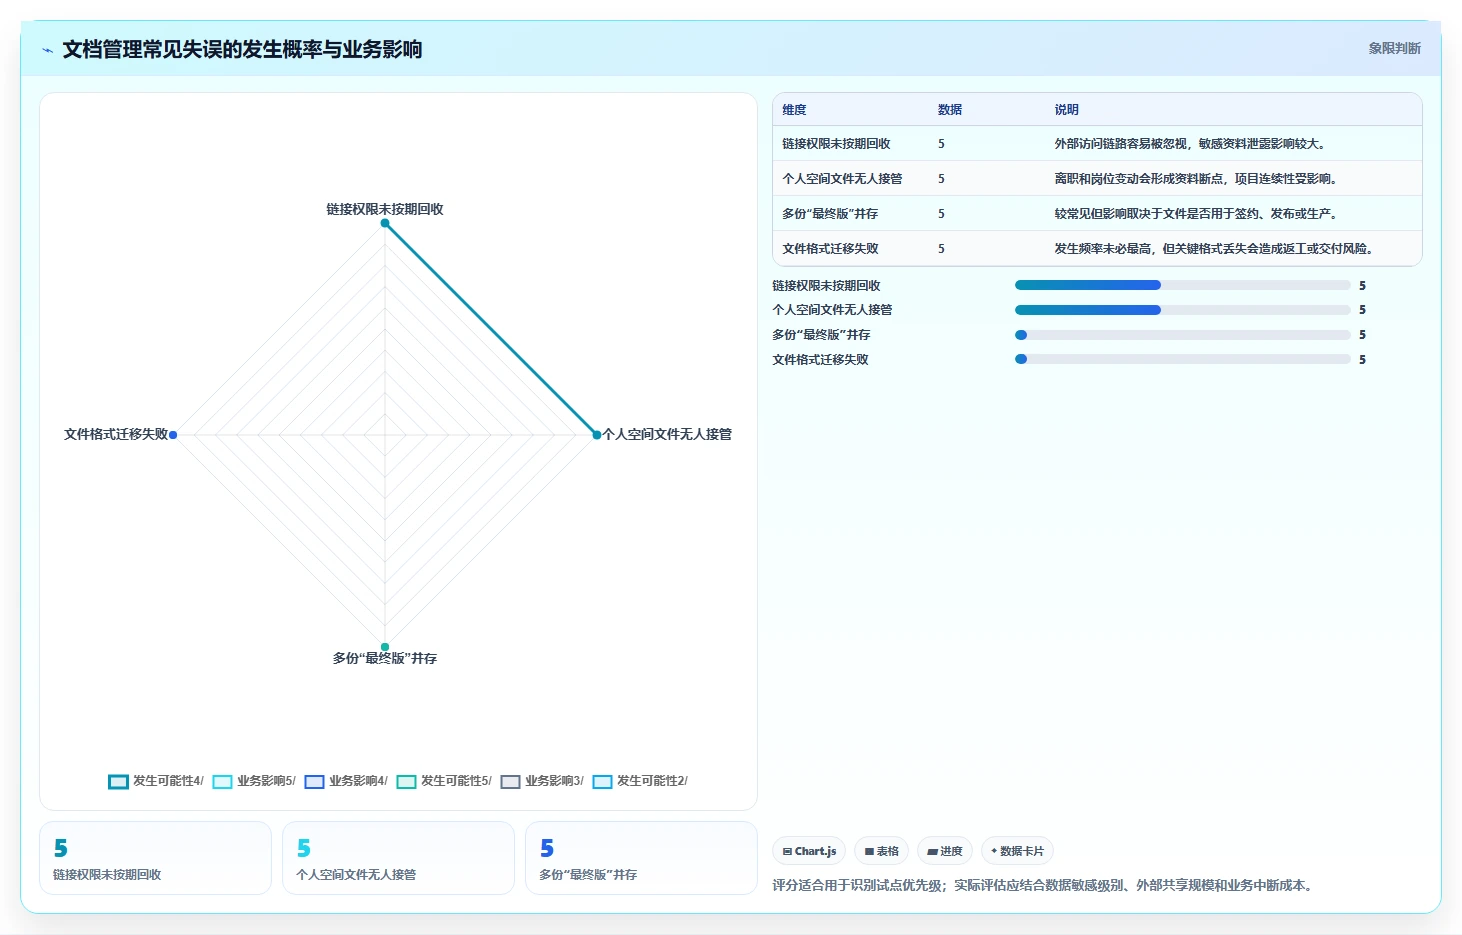Click the lightning icon beside the page title

pos(47,50)
